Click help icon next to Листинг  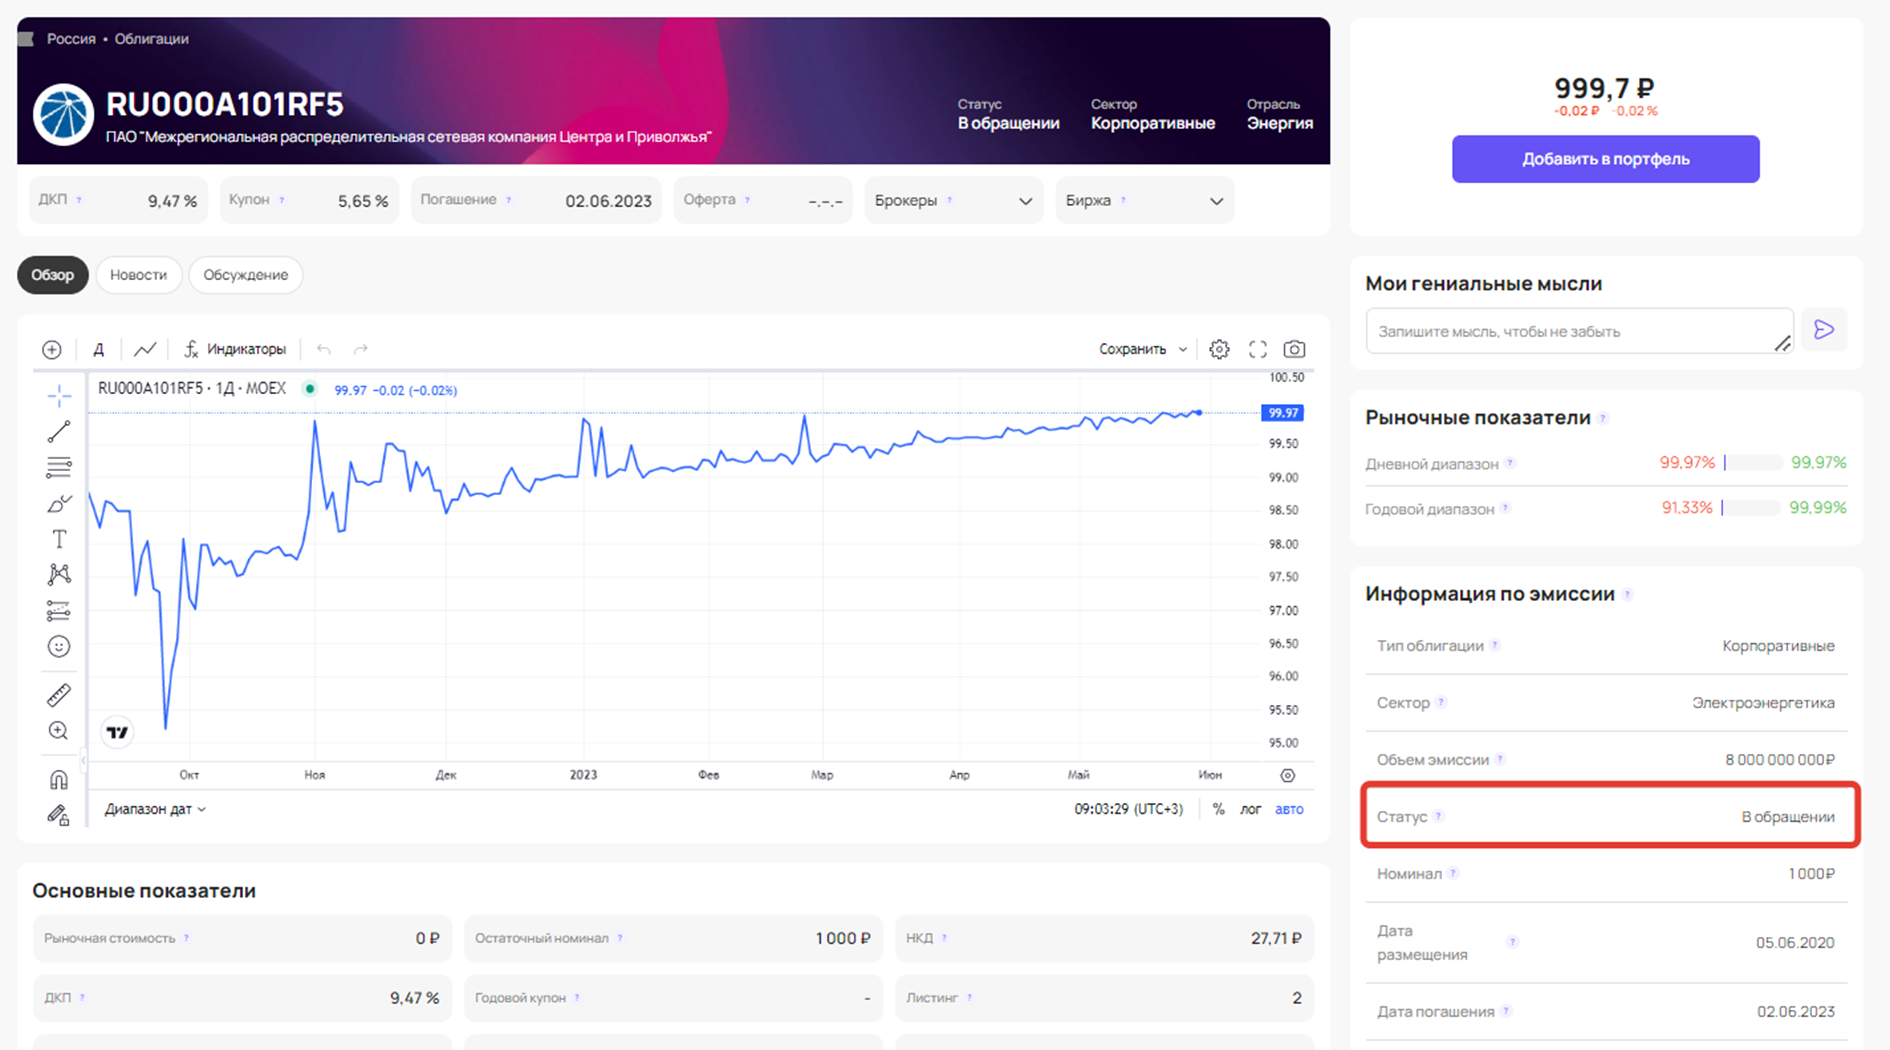point(970,998)
